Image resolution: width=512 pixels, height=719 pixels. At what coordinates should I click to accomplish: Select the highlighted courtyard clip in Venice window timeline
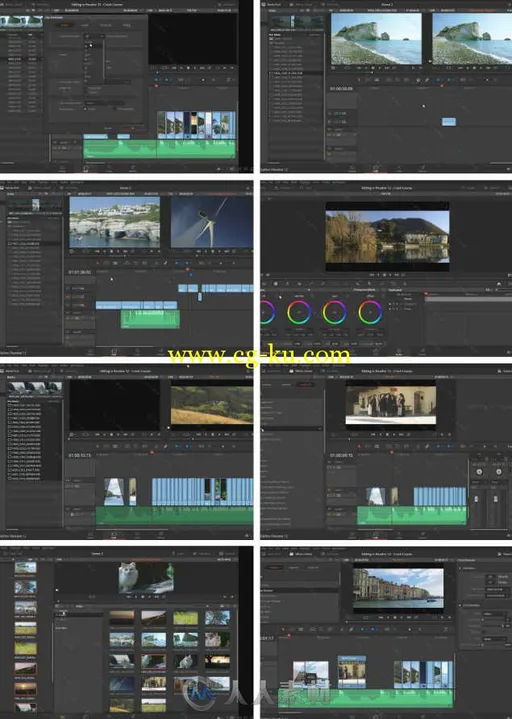pyautogui.click(x=352, y=672)
